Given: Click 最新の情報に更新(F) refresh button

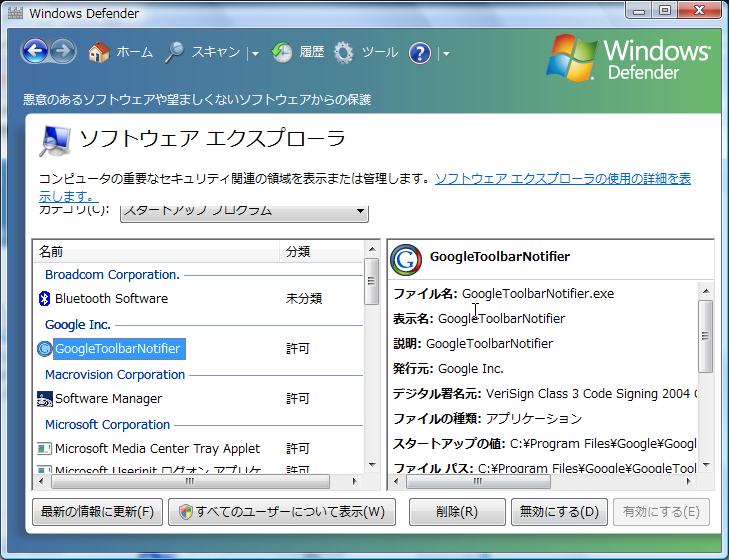Looking at the screenshot, I should (x=97, y=512).
